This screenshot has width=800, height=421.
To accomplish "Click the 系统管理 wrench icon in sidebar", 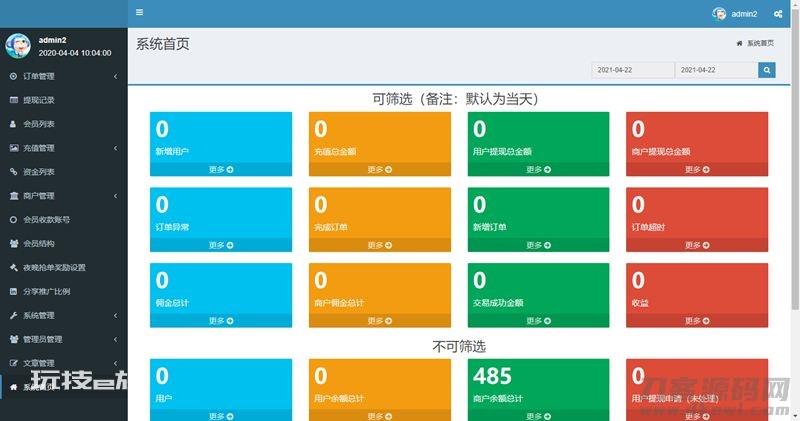I will [x=14, y=315].
